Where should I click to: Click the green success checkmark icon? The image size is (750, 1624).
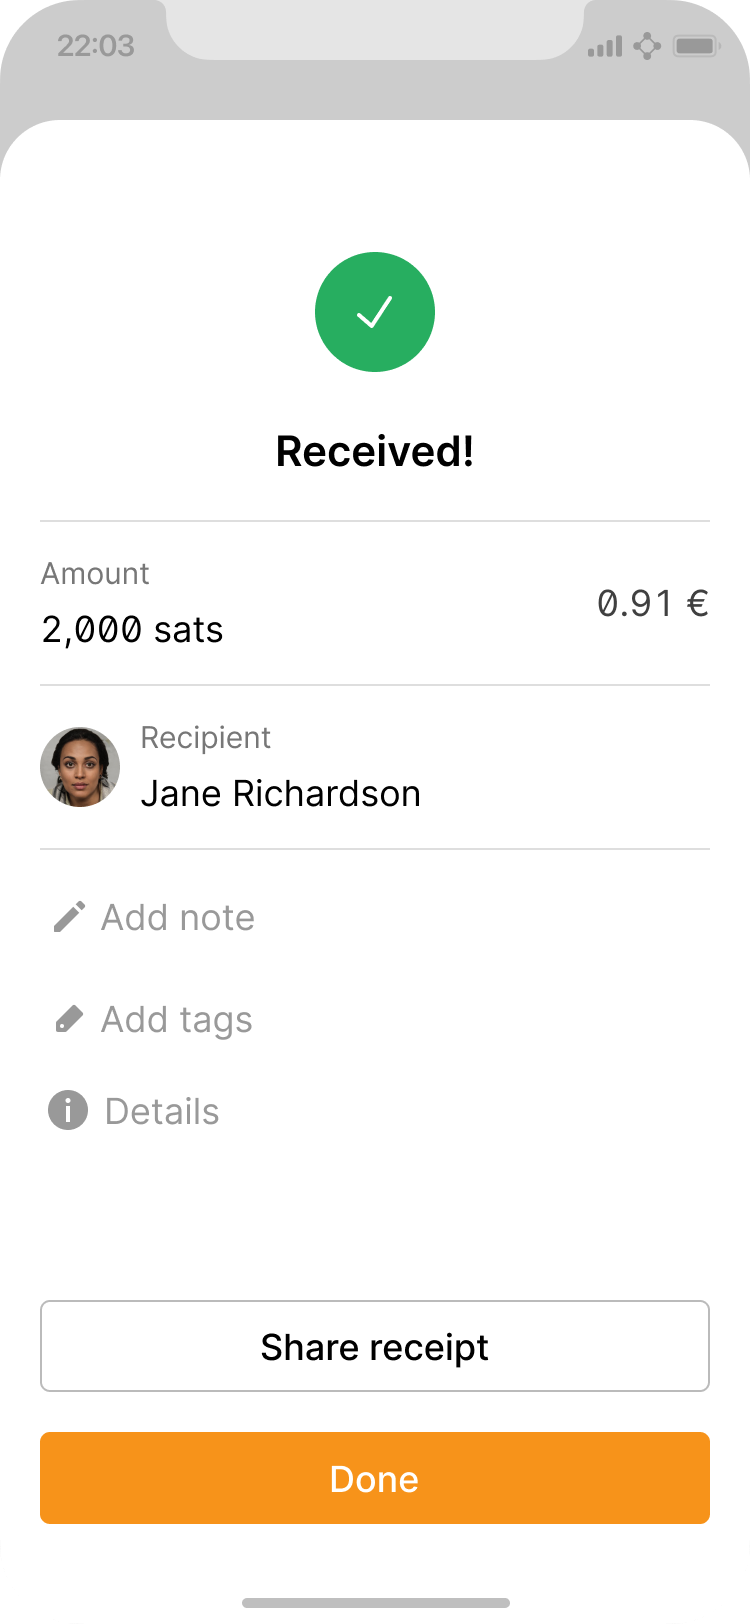[x=375, y=312]
